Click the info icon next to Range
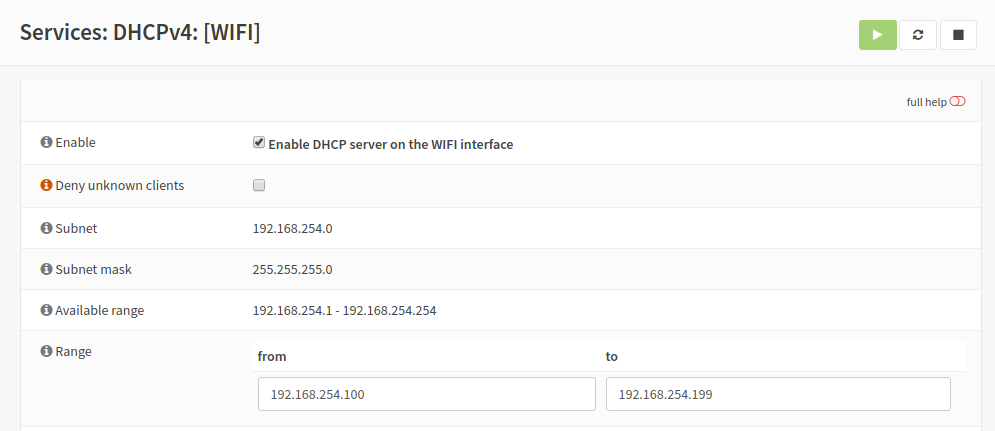 point(46,351)
